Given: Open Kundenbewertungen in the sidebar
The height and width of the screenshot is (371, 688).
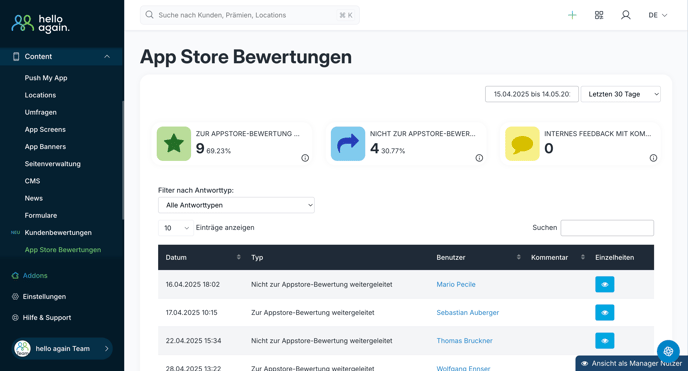Looking at the screenshot, I should 58,232.
